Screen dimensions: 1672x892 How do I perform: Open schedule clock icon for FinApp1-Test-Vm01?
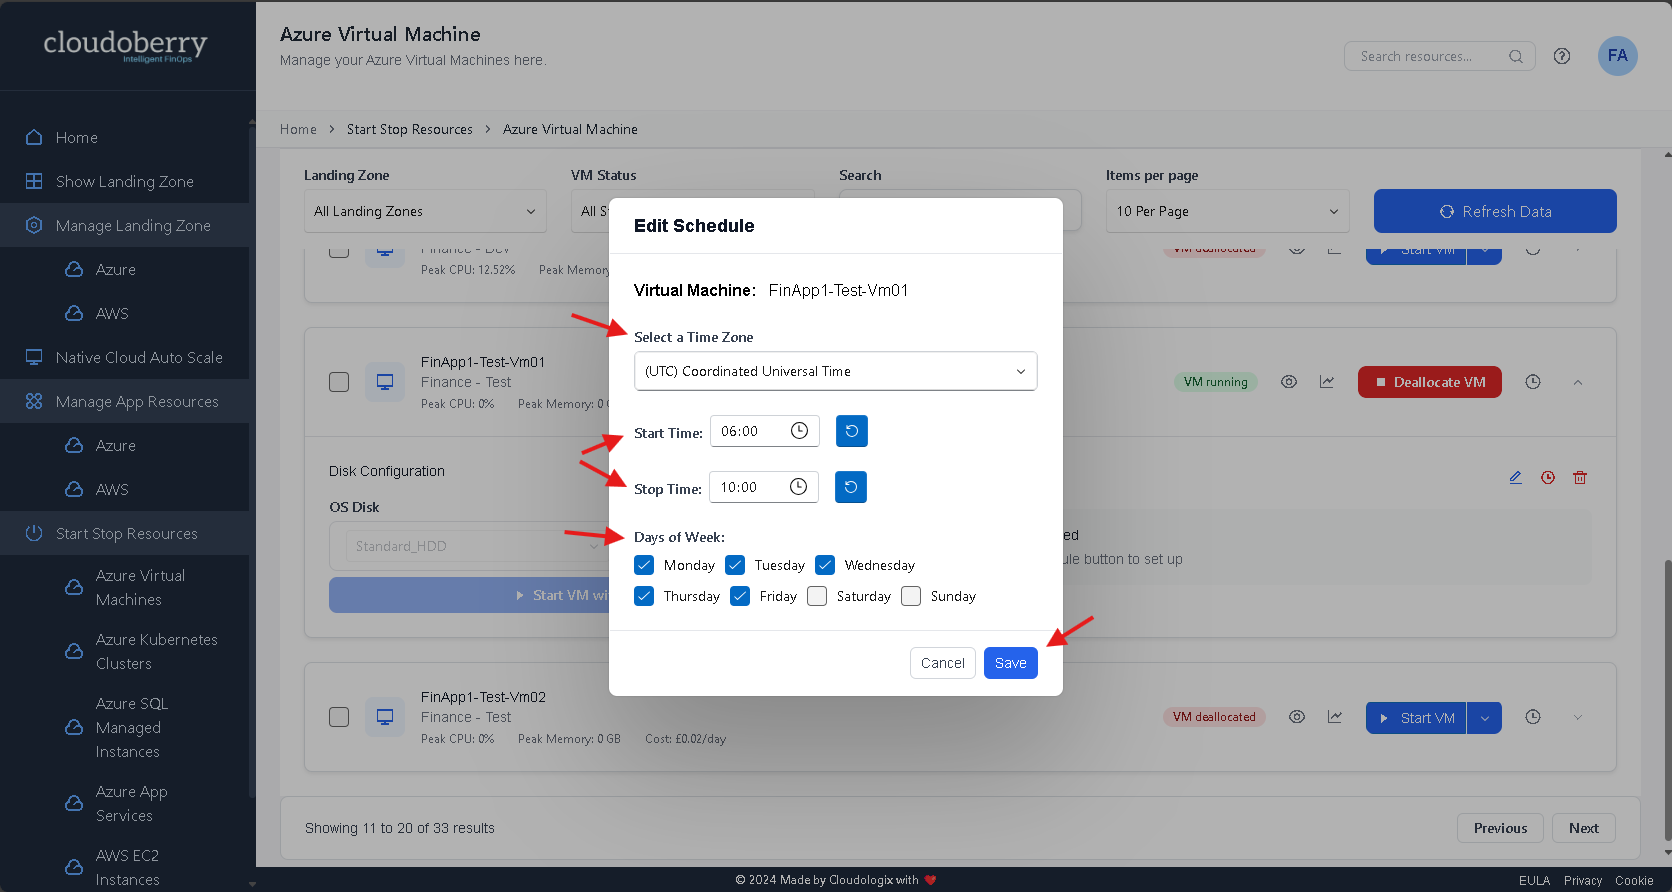(x=1533, y=382)
